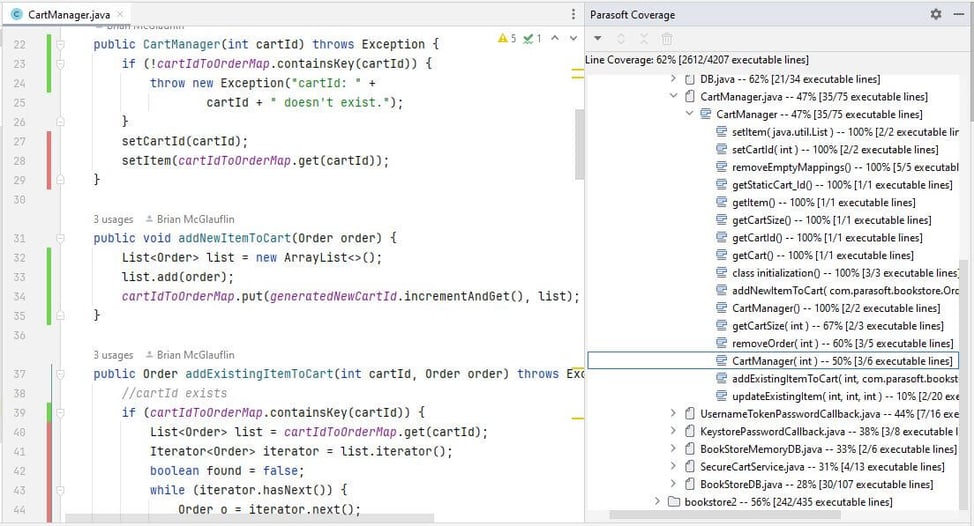
Task: Click the method icon beside setCartId( int )
Action: coord(721,149)
